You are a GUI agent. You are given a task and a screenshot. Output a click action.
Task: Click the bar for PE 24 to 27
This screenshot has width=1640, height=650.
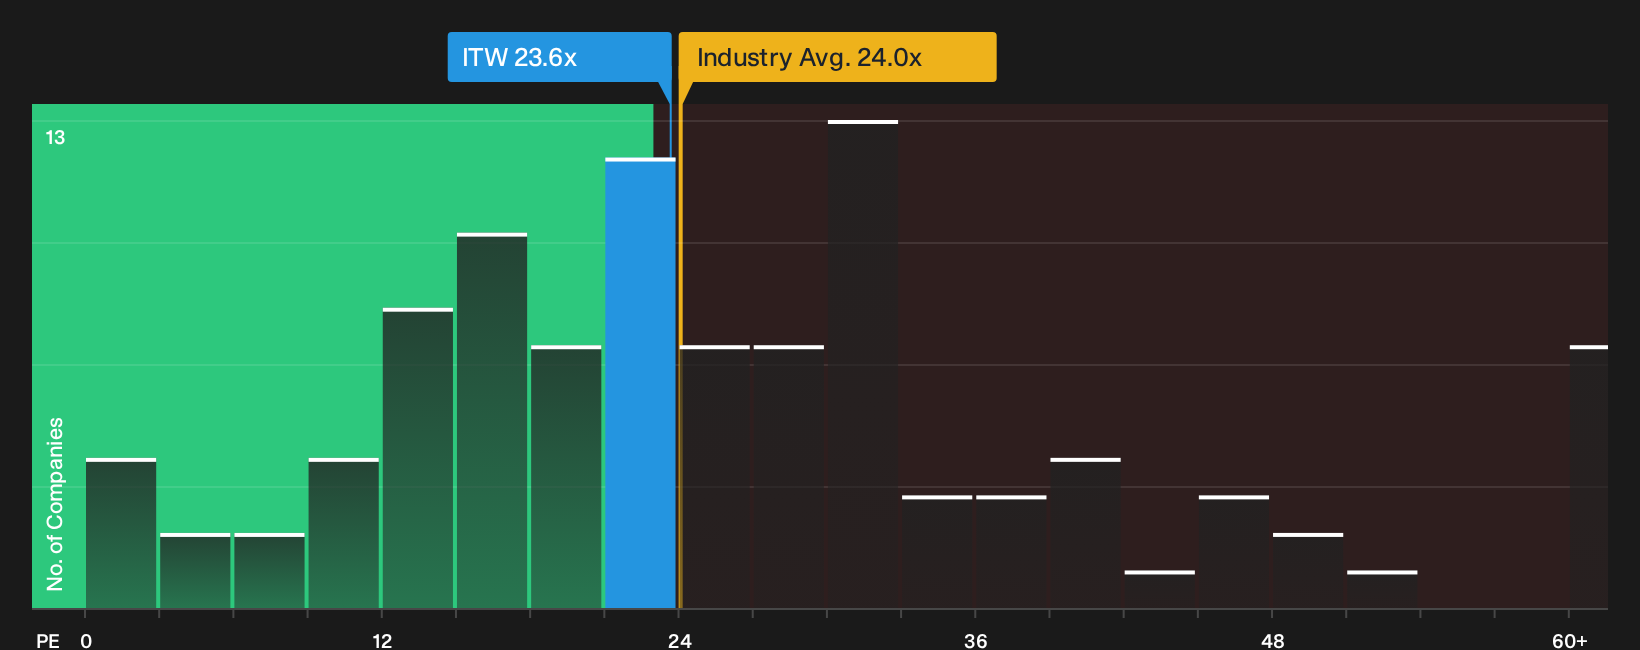pos(715,477)
